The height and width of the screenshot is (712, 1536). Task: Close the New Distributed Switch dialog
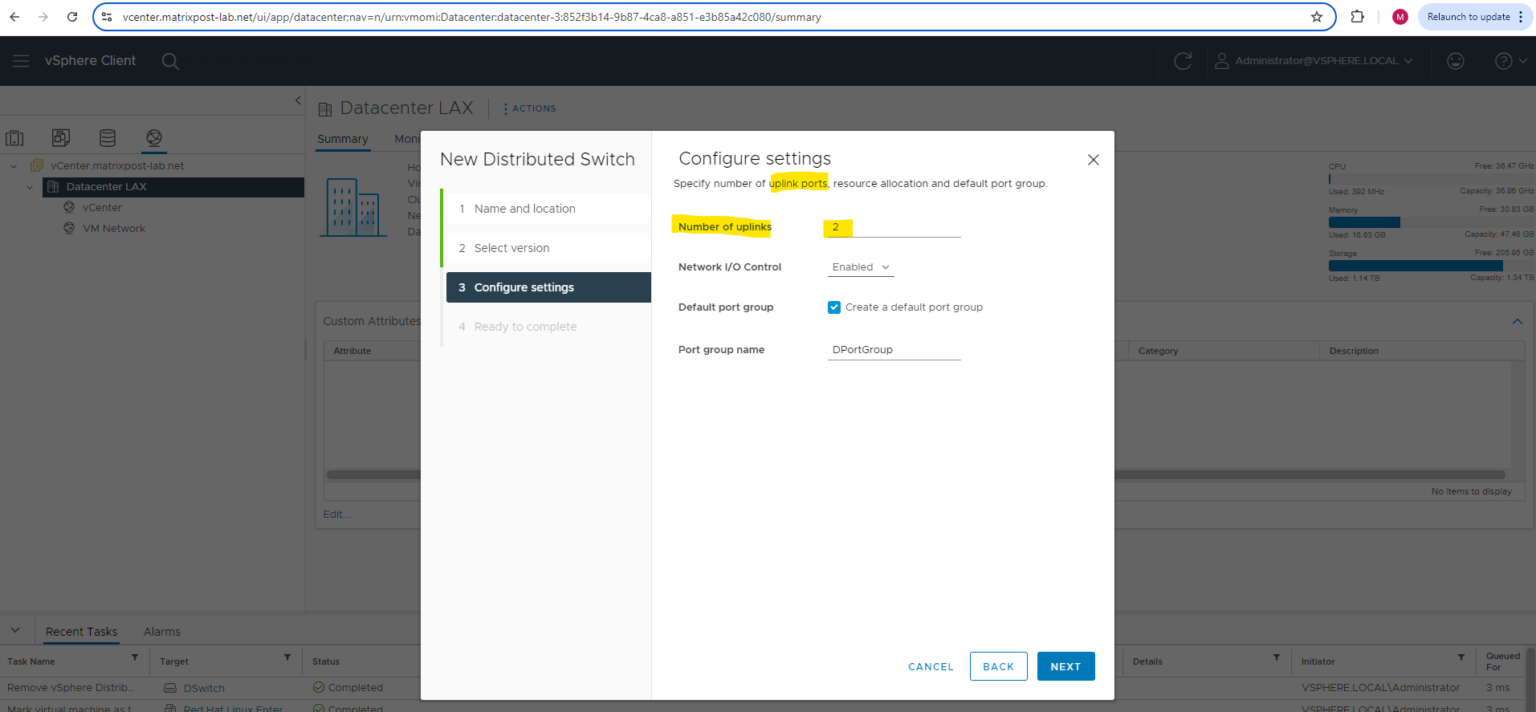point(1093,160)
